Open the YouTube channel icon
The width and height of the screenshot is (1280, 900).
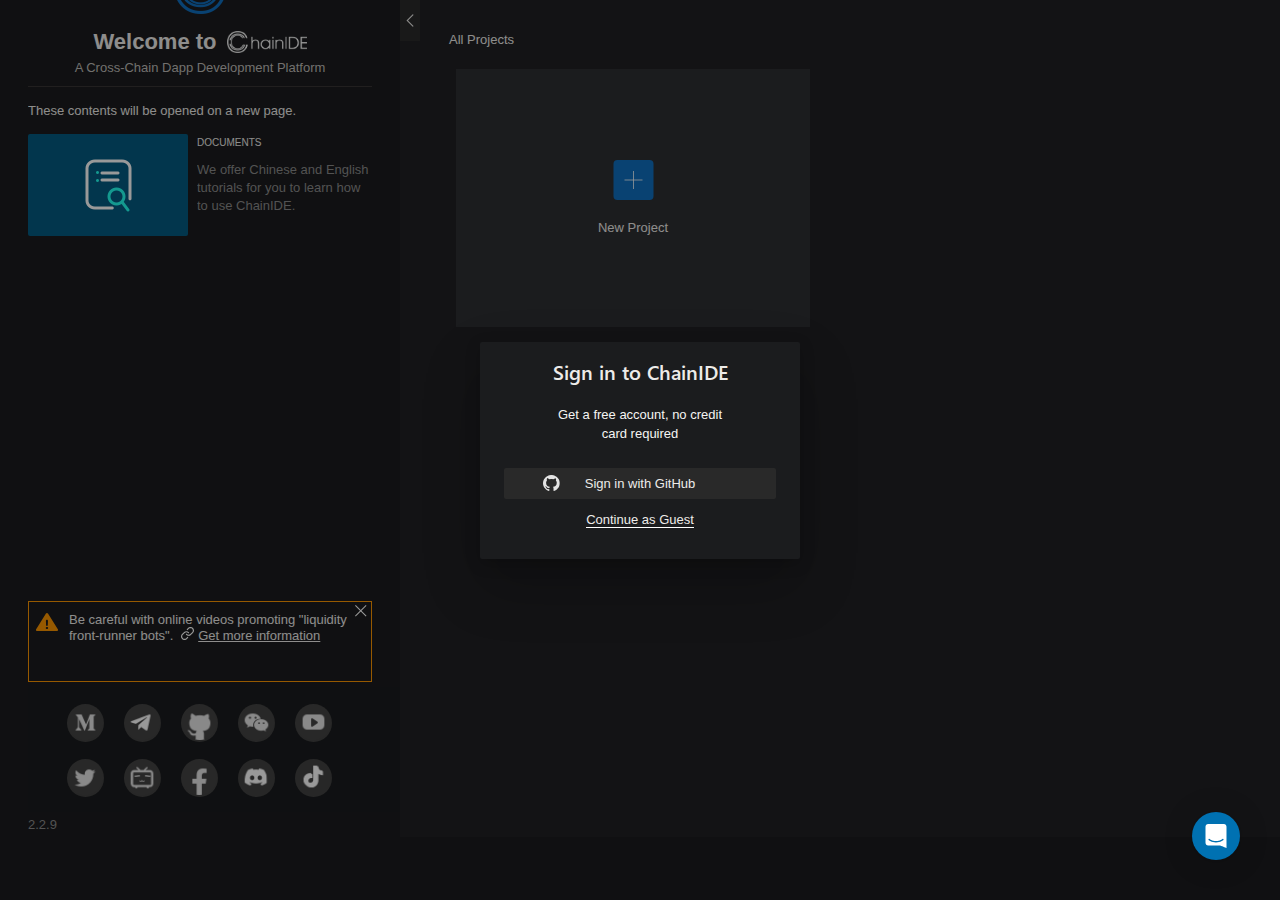(313, 723)
